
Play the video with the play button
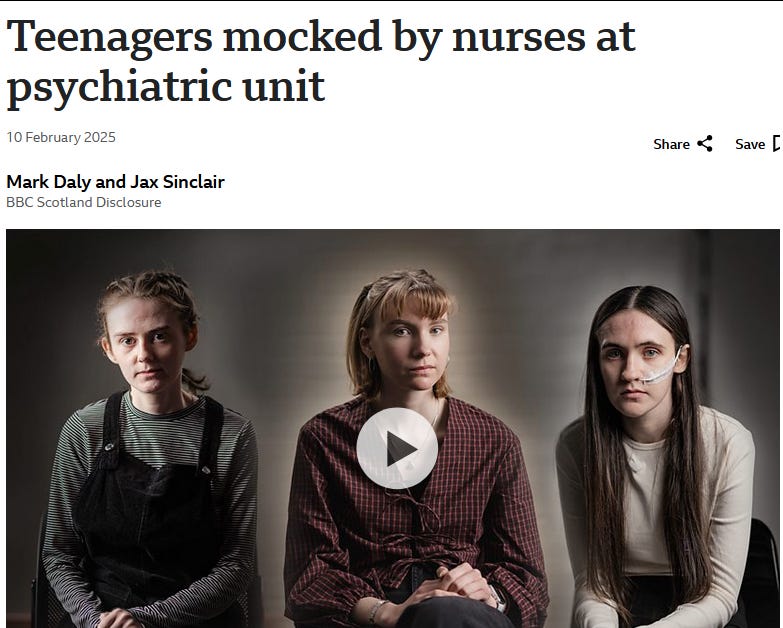397,448
